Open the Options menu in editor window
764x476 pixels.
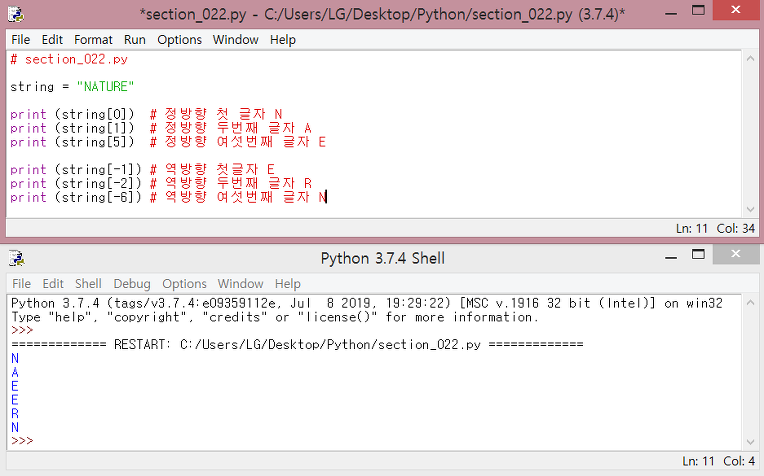(x=179, y=39)
